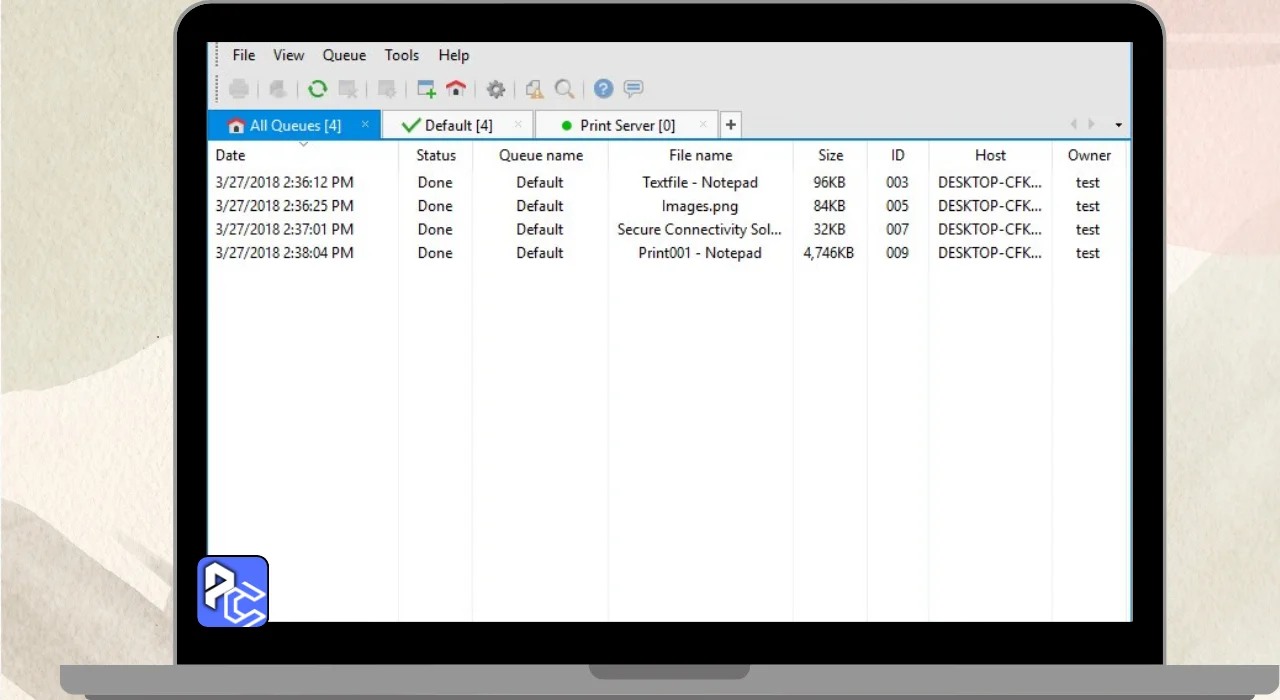Click the Date column sort header
Viewport: 1280px width, 700px height.
click(x=230, y=155)
